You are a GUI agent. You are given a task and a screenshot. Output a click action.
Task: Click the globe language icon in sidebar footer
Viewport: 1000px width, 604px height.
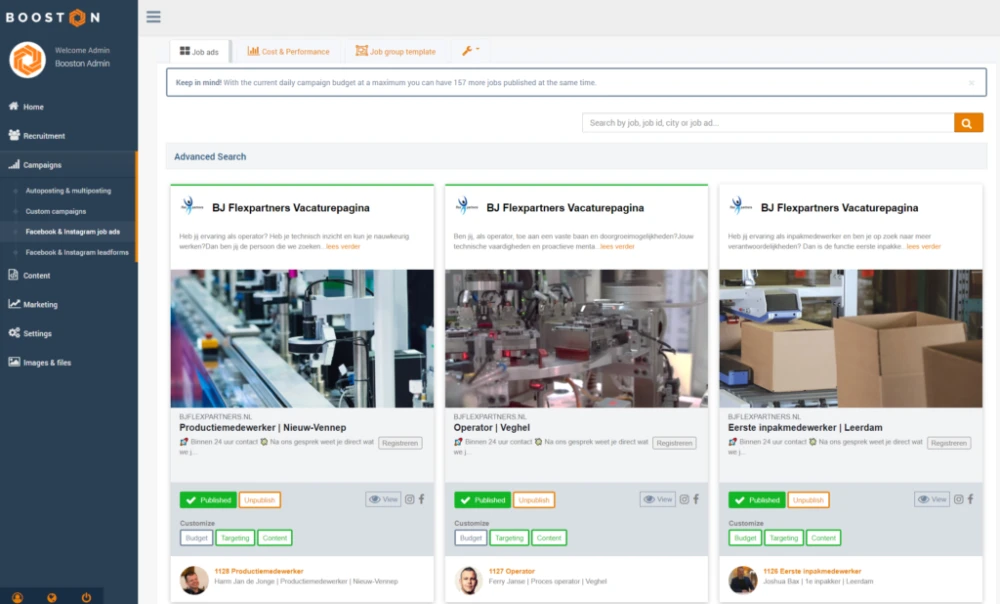[51, 597]
